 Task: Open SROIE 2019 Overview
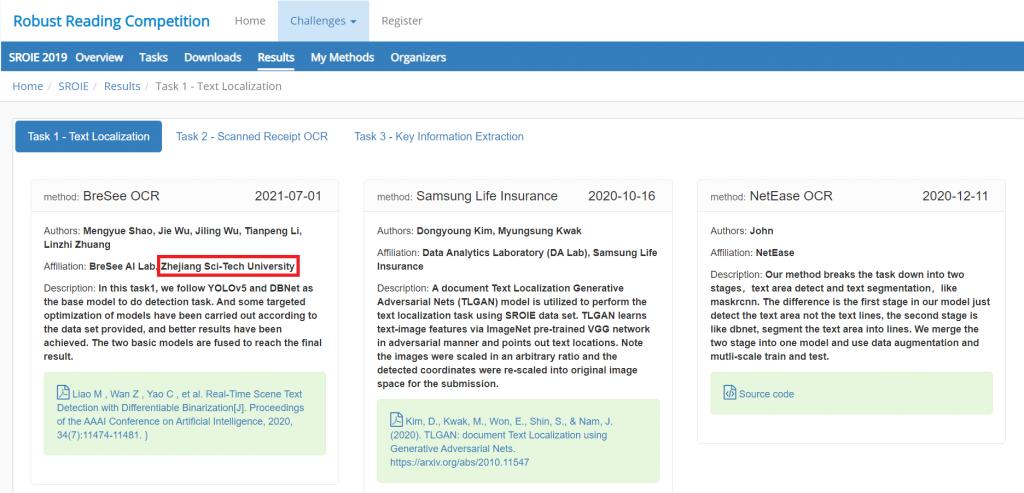pos(99,57)
